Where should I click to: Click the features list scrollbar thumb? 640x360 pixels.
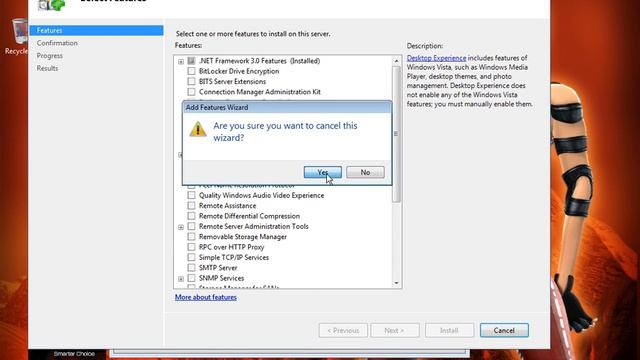point(396,134)
